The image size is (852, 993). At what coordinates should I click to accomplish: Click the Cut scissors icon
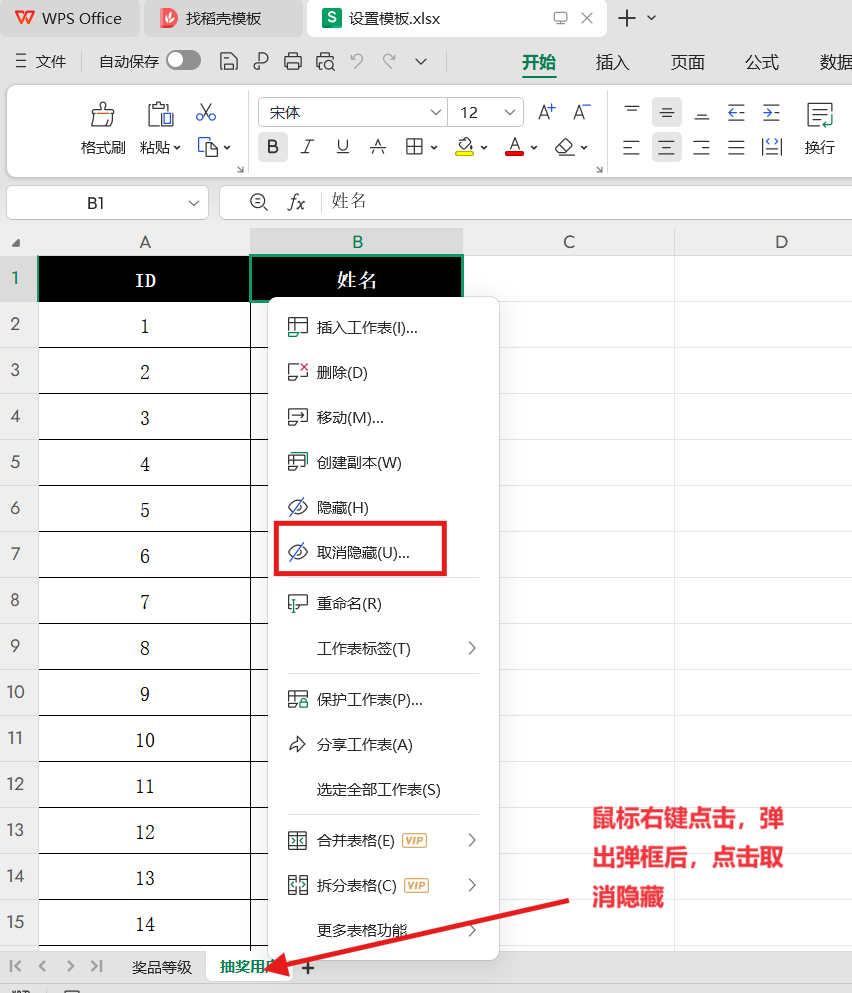point(206,112)
